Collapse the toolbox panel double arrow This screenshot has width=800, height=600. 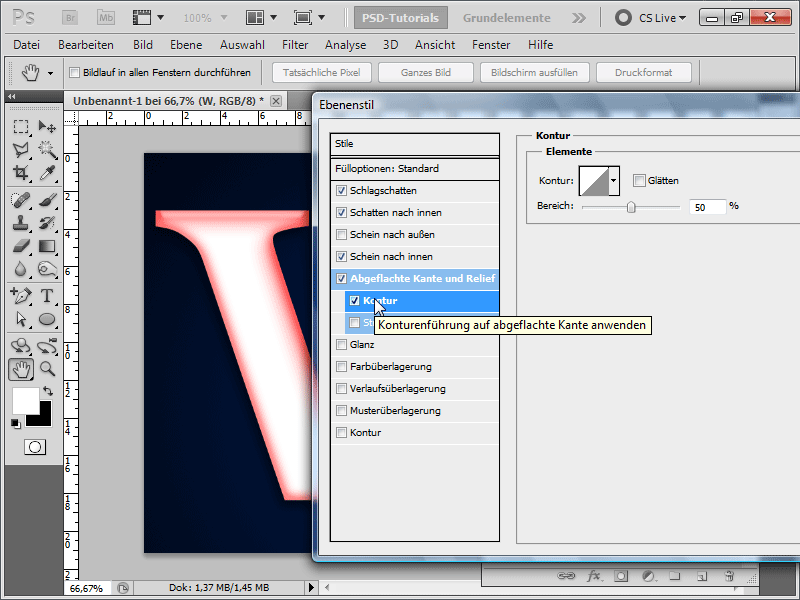(x=12, y=96)
